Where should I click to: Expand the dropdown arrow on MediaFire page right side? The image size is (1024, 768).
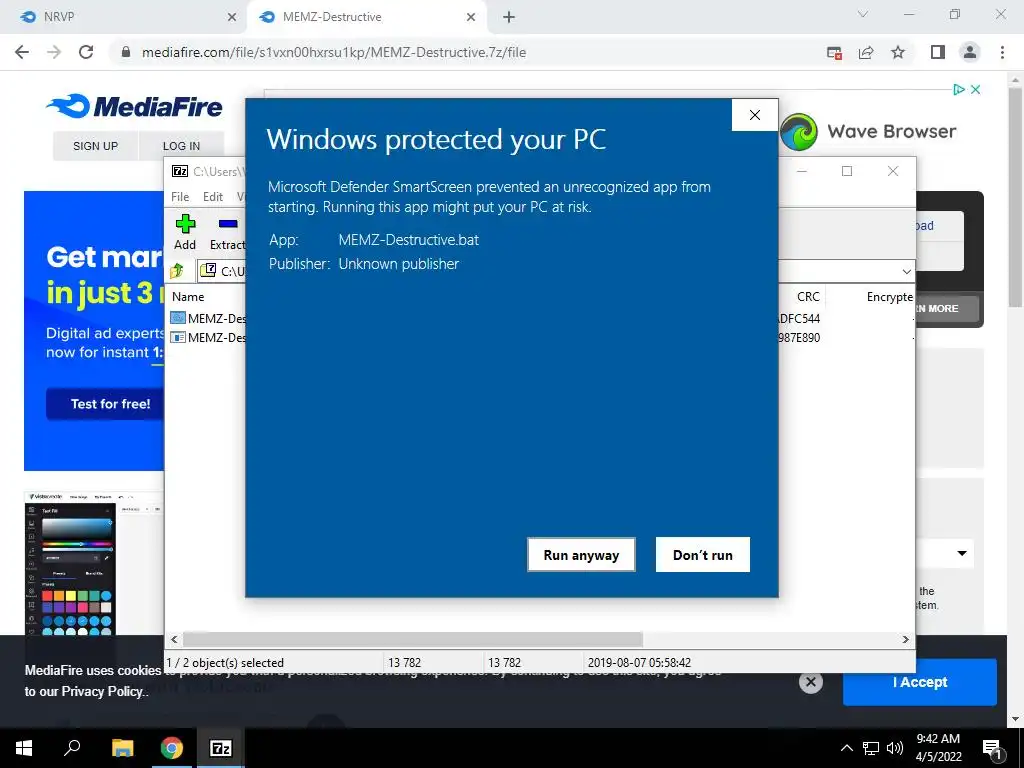click(x=962, y=553)
